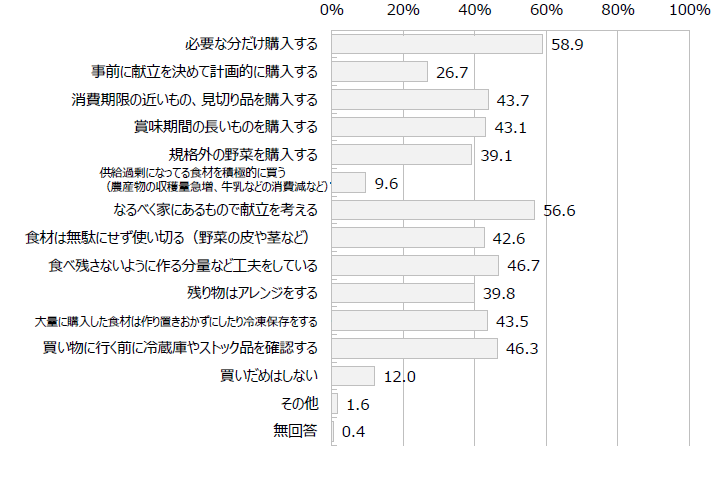Select the 事前に献立を決めて計画的に購入する bar

click(x=380, y=72)
